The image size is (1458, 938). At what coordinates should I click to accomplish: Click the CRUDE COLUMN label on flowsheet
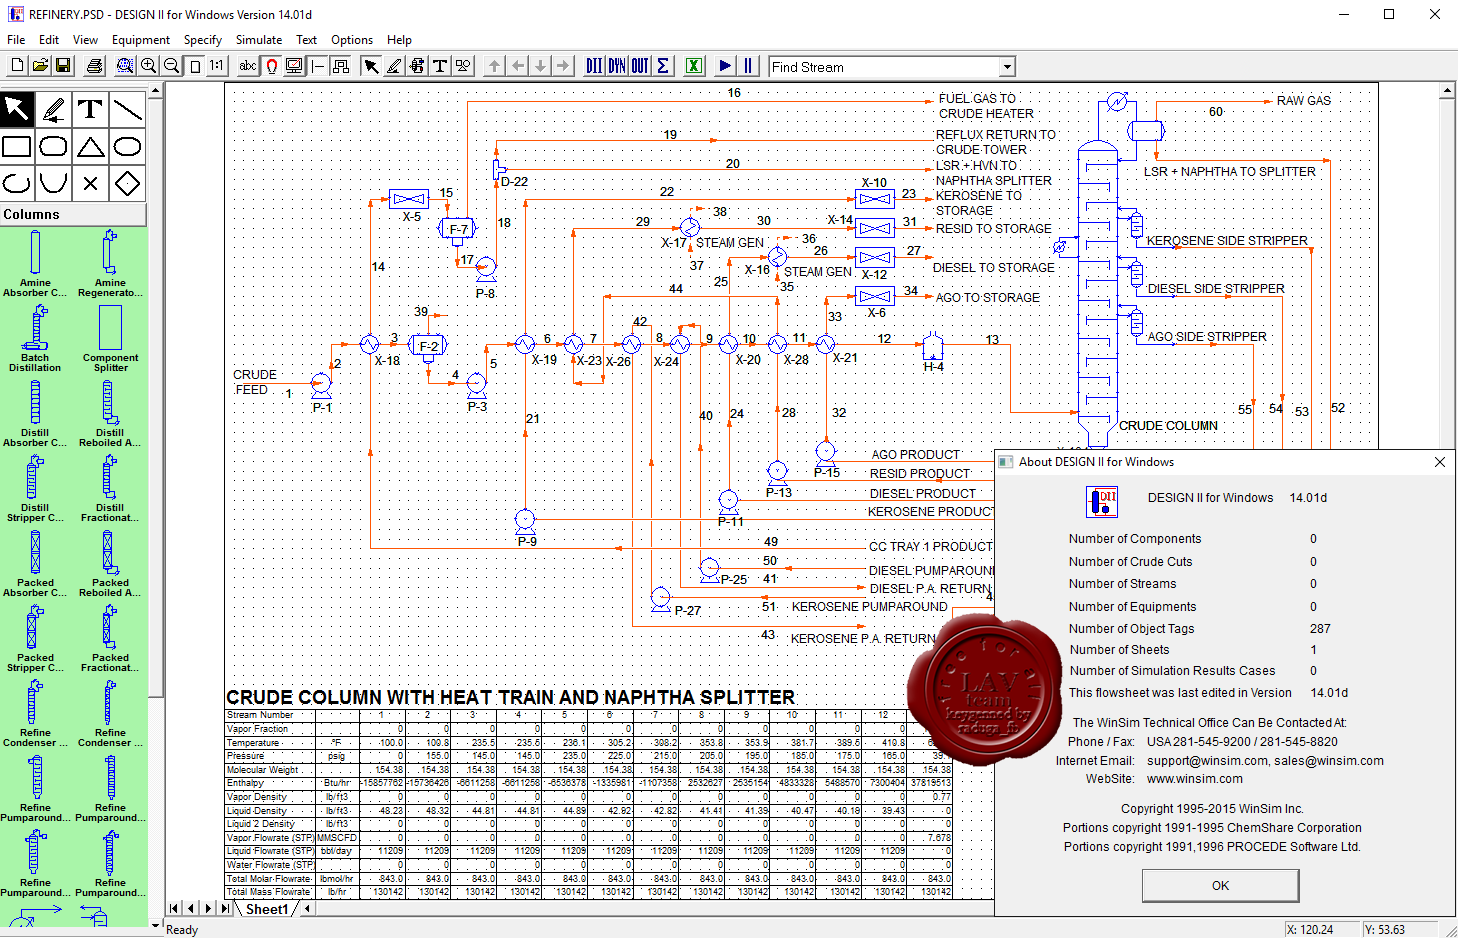1168,426
